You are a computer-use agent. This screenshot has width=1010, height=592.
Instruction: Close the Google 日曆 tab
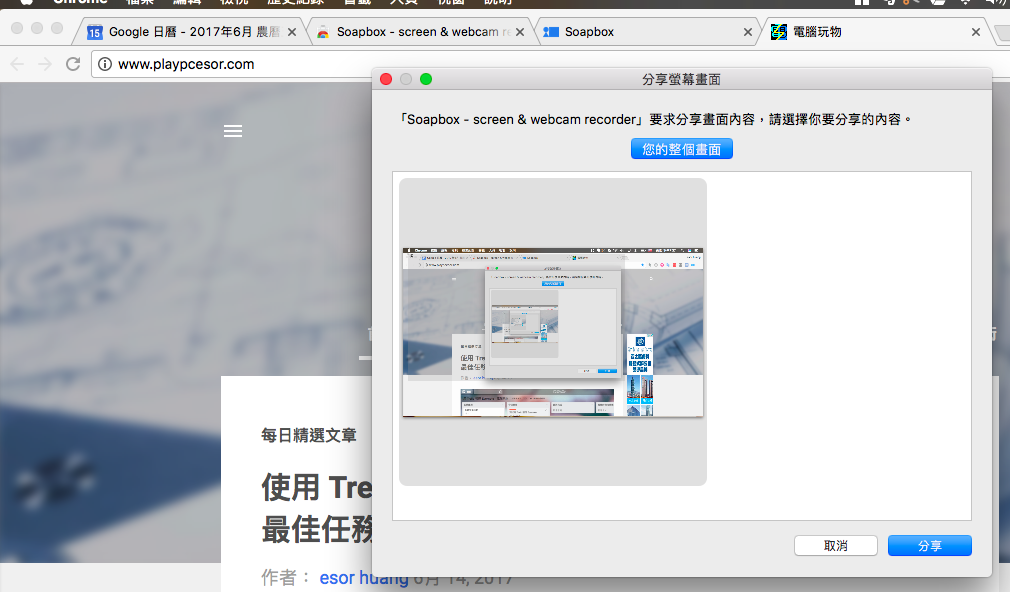pos(292,32)
